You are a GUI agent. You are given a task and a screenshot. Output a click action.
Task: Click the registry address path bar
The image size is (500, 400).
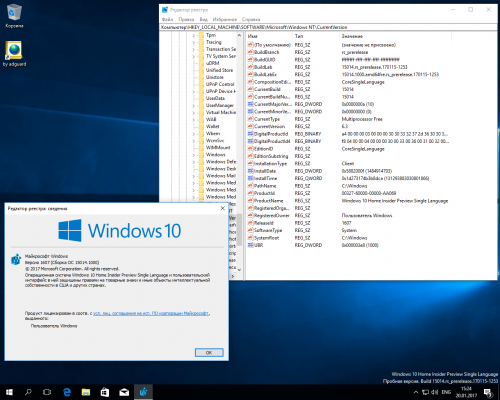328,27
